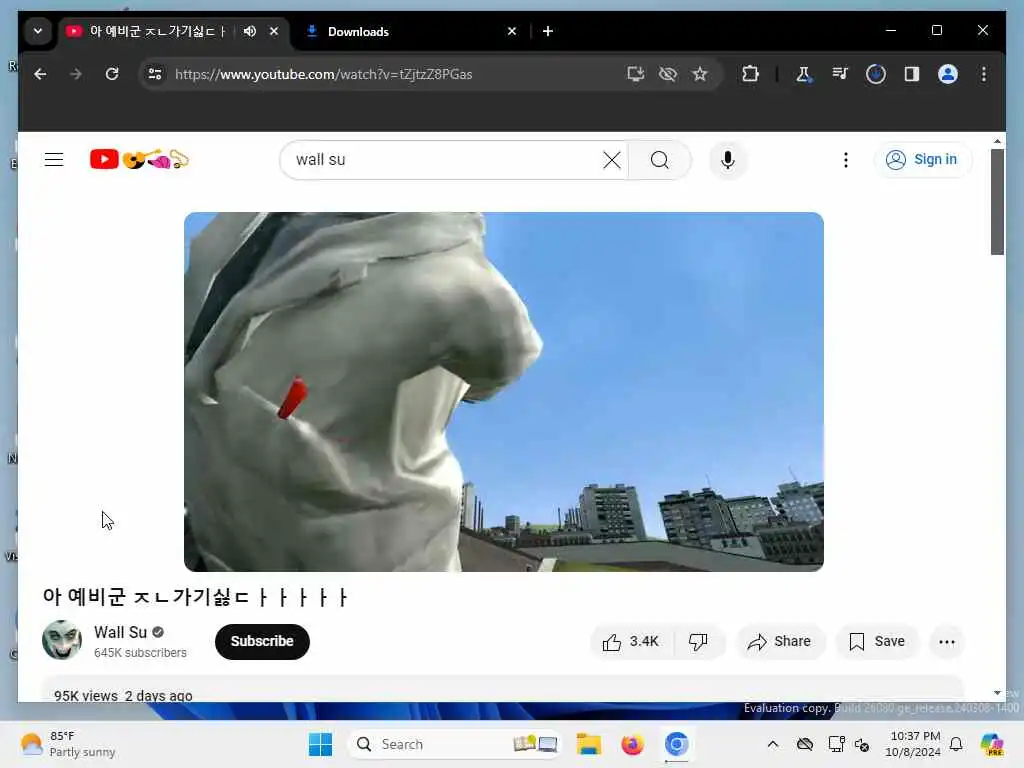
Task: Click the taskbar Search box
Action: point(455,744)
